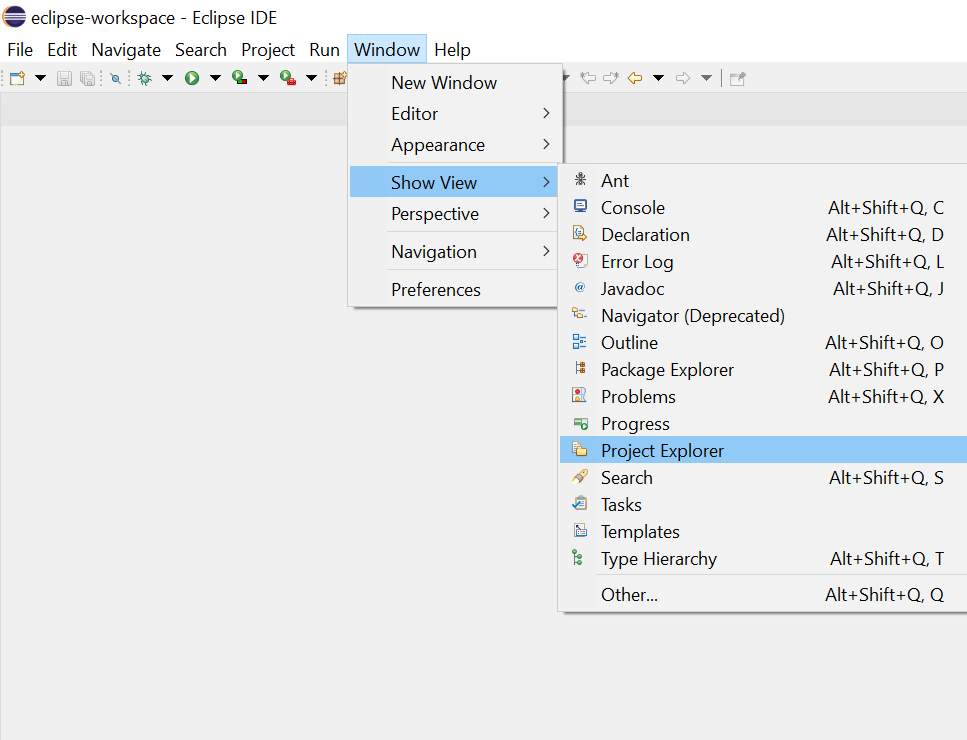967x740 pixels.
Task: Open the Run configurations dropdown arrow
Action: [x=215, y=78]
